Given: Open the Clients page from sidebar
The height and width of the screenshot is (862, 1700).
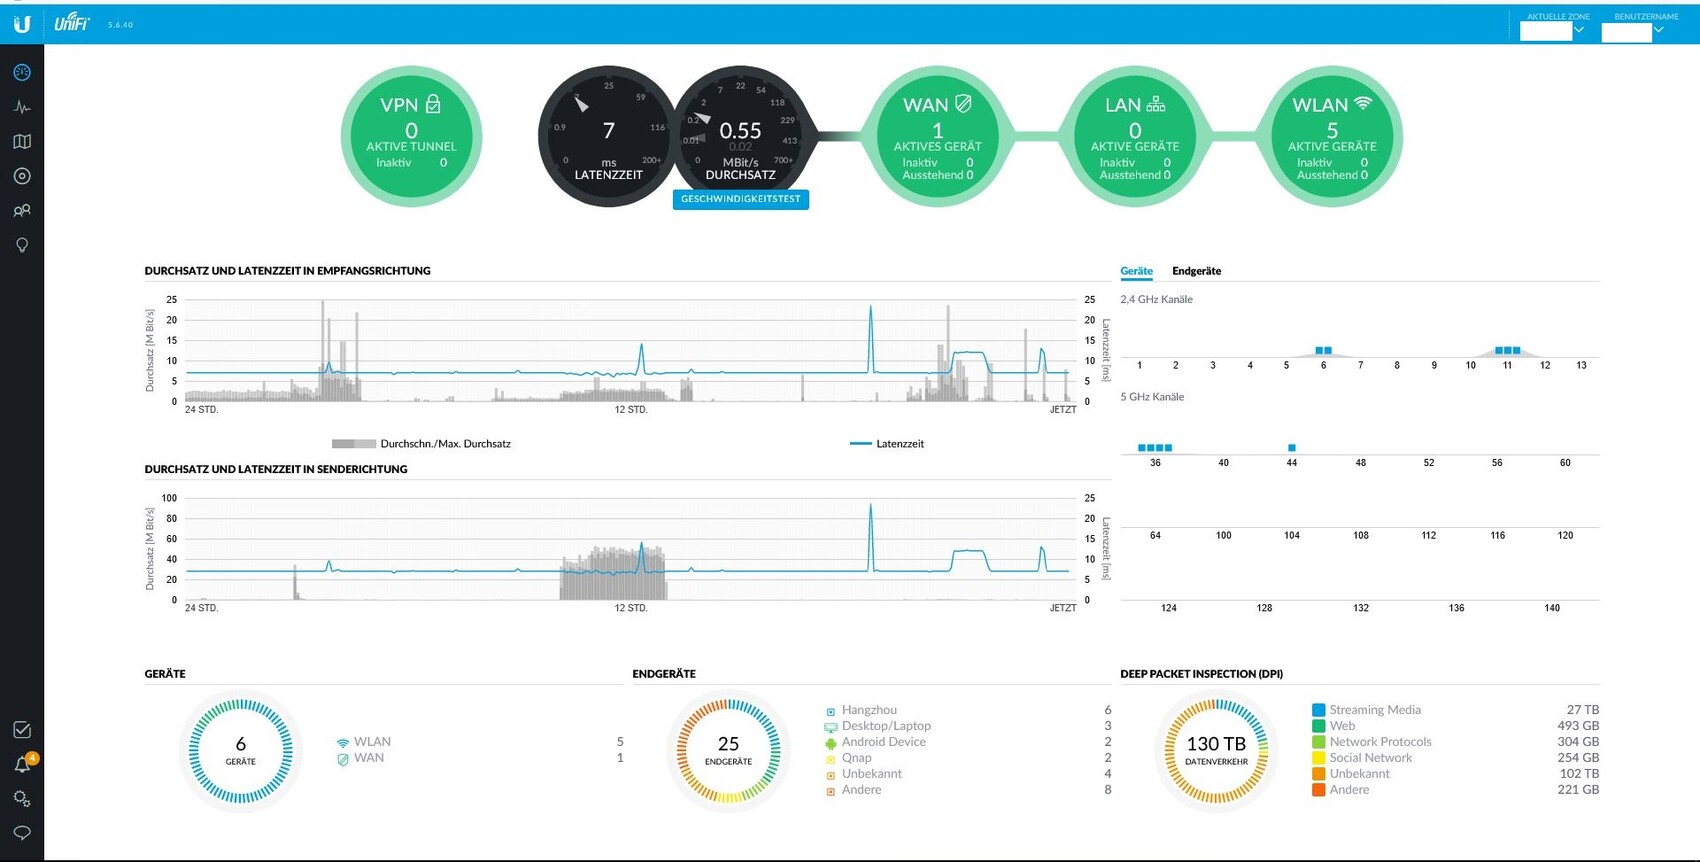Looking at the screenshot, I should [22, 211].
